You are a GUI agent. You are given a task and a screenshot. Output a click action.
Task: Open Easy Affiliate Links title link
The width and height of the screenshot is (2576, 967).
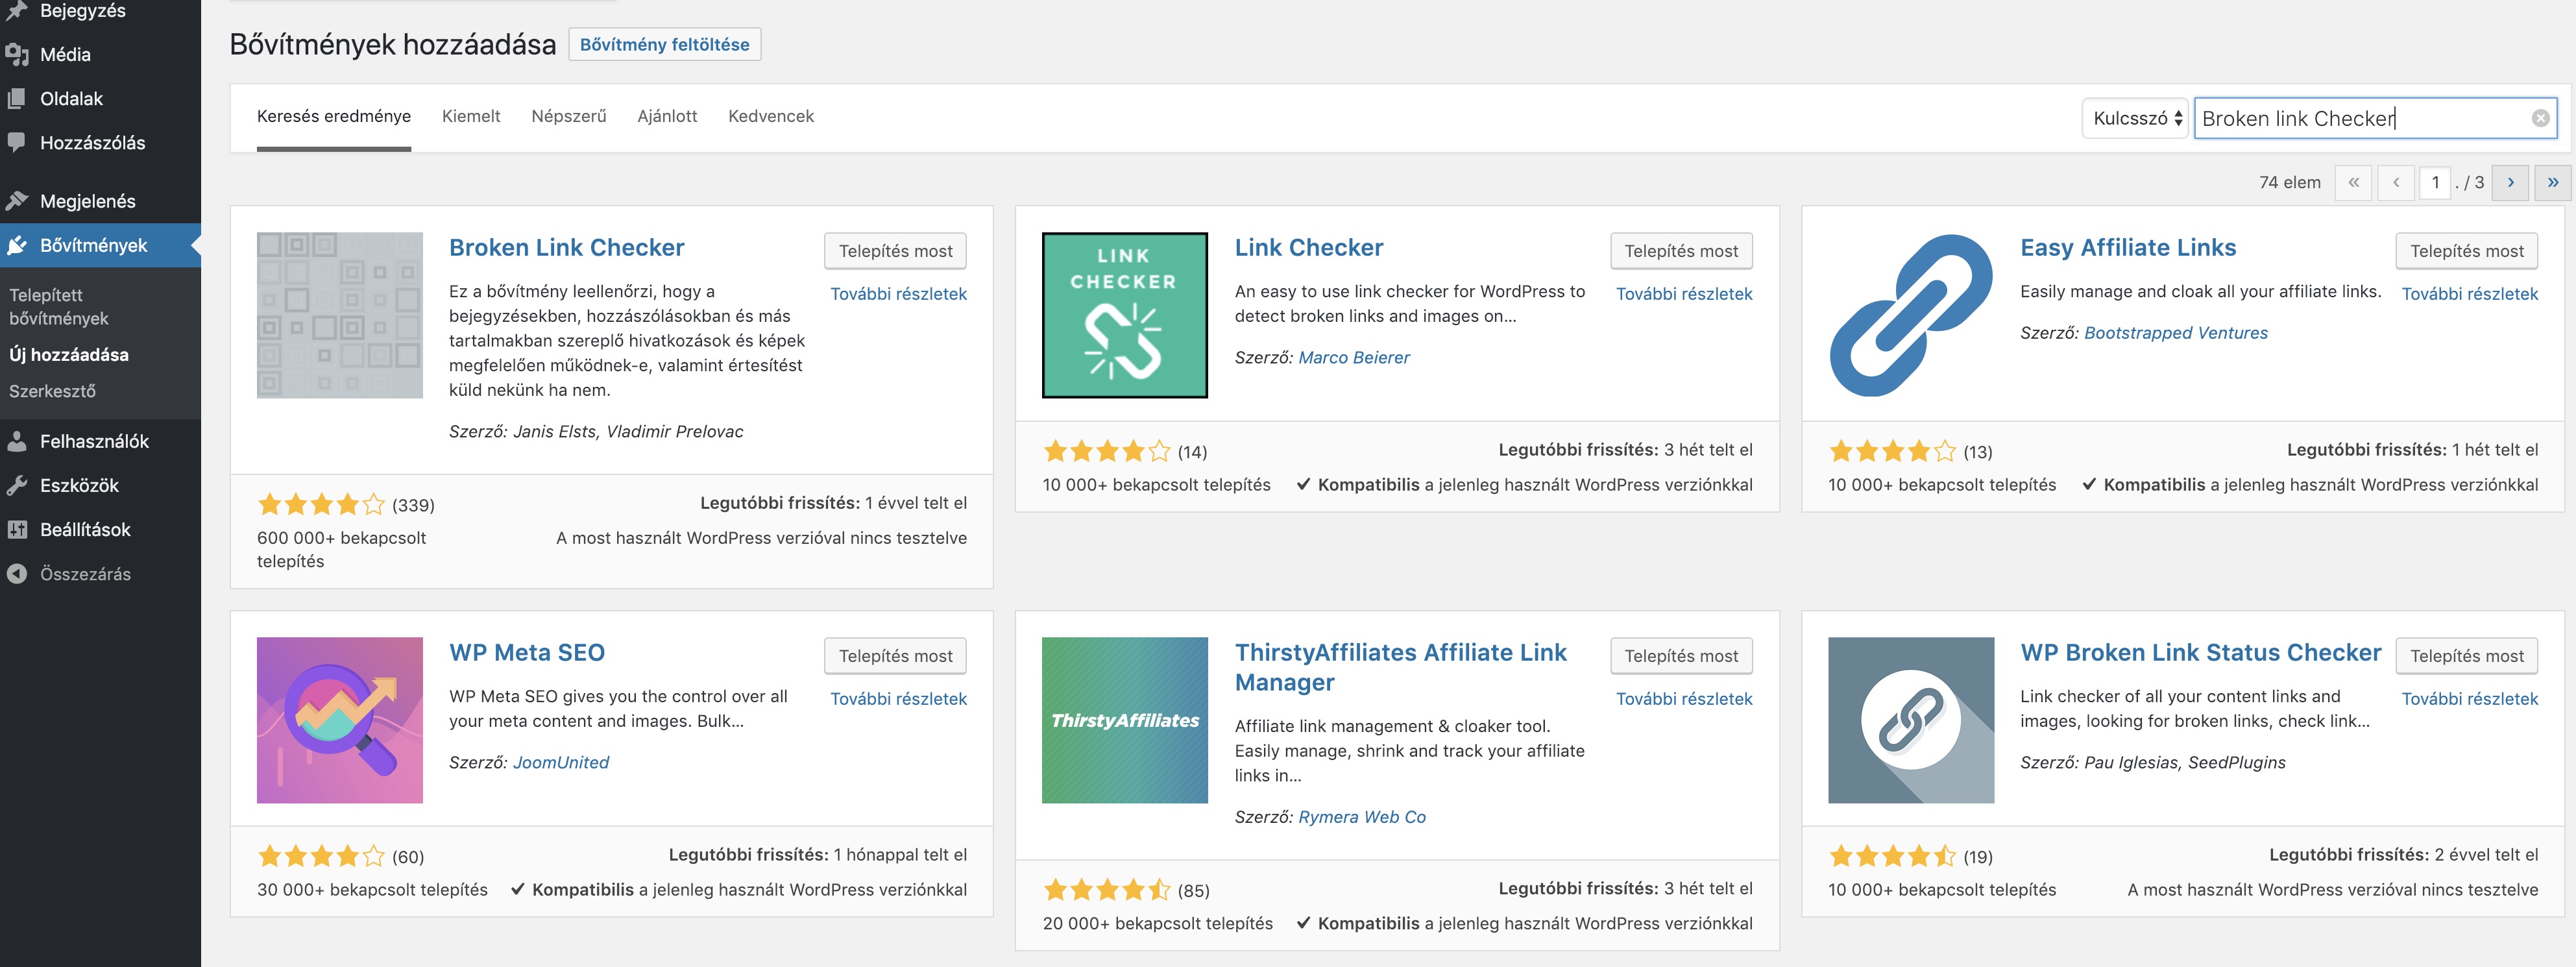pos(2127,248)
